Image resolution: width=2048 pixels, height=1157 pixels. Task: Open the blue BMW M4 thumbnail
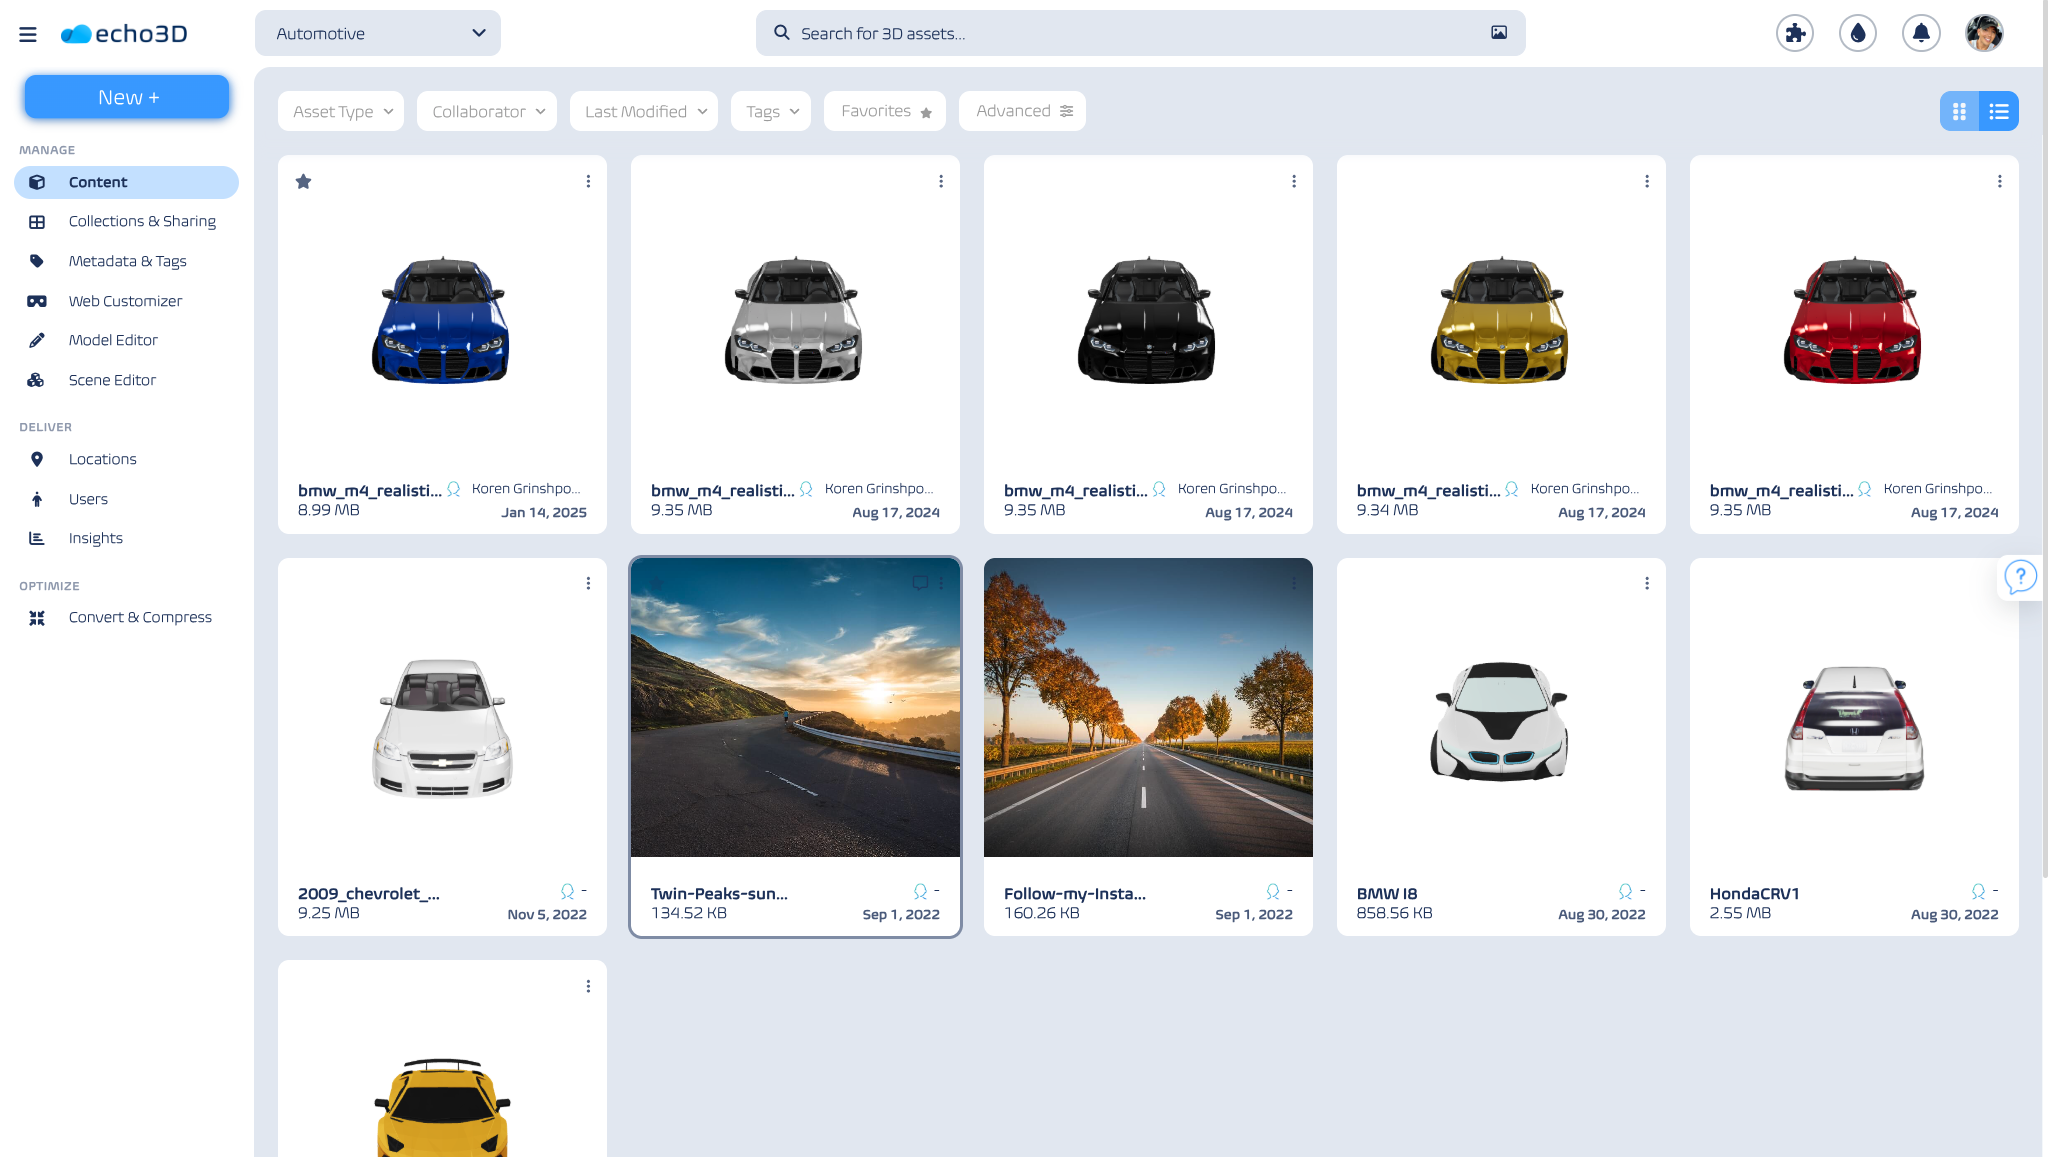[441, 320]
